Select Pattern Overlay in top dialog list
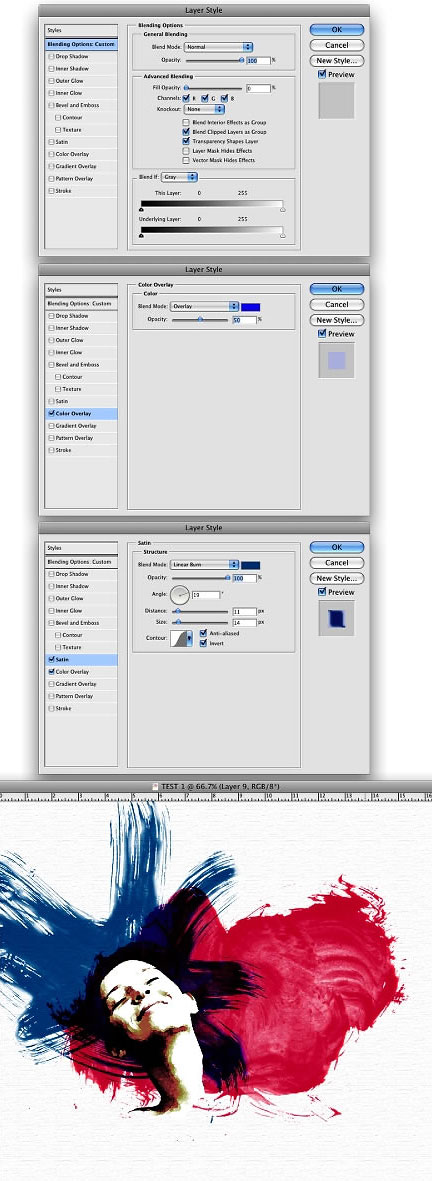 [81, 179]
